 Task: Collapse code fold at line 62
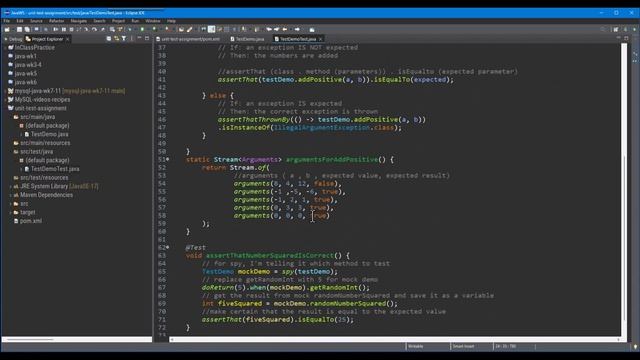pyautogui.click(x=167, y=247)
